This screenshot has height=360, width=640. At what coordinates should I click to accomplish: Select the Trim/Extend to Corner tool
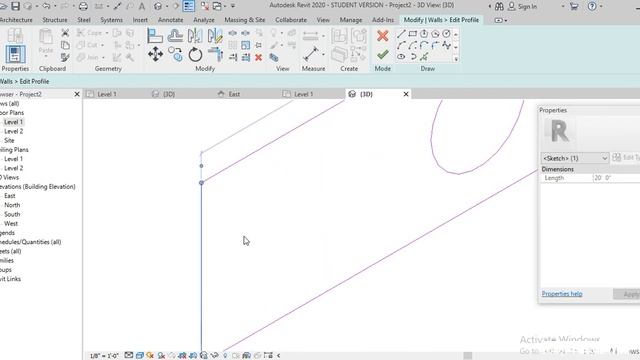click(216, 54)
